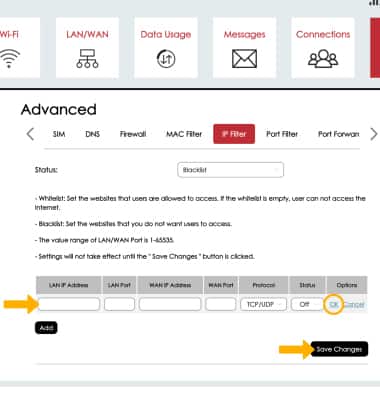Screen dimensions: 380x400
Task: Switch to the MAC Filter tab
Action: pyautogui.click(x=184, y=134)
